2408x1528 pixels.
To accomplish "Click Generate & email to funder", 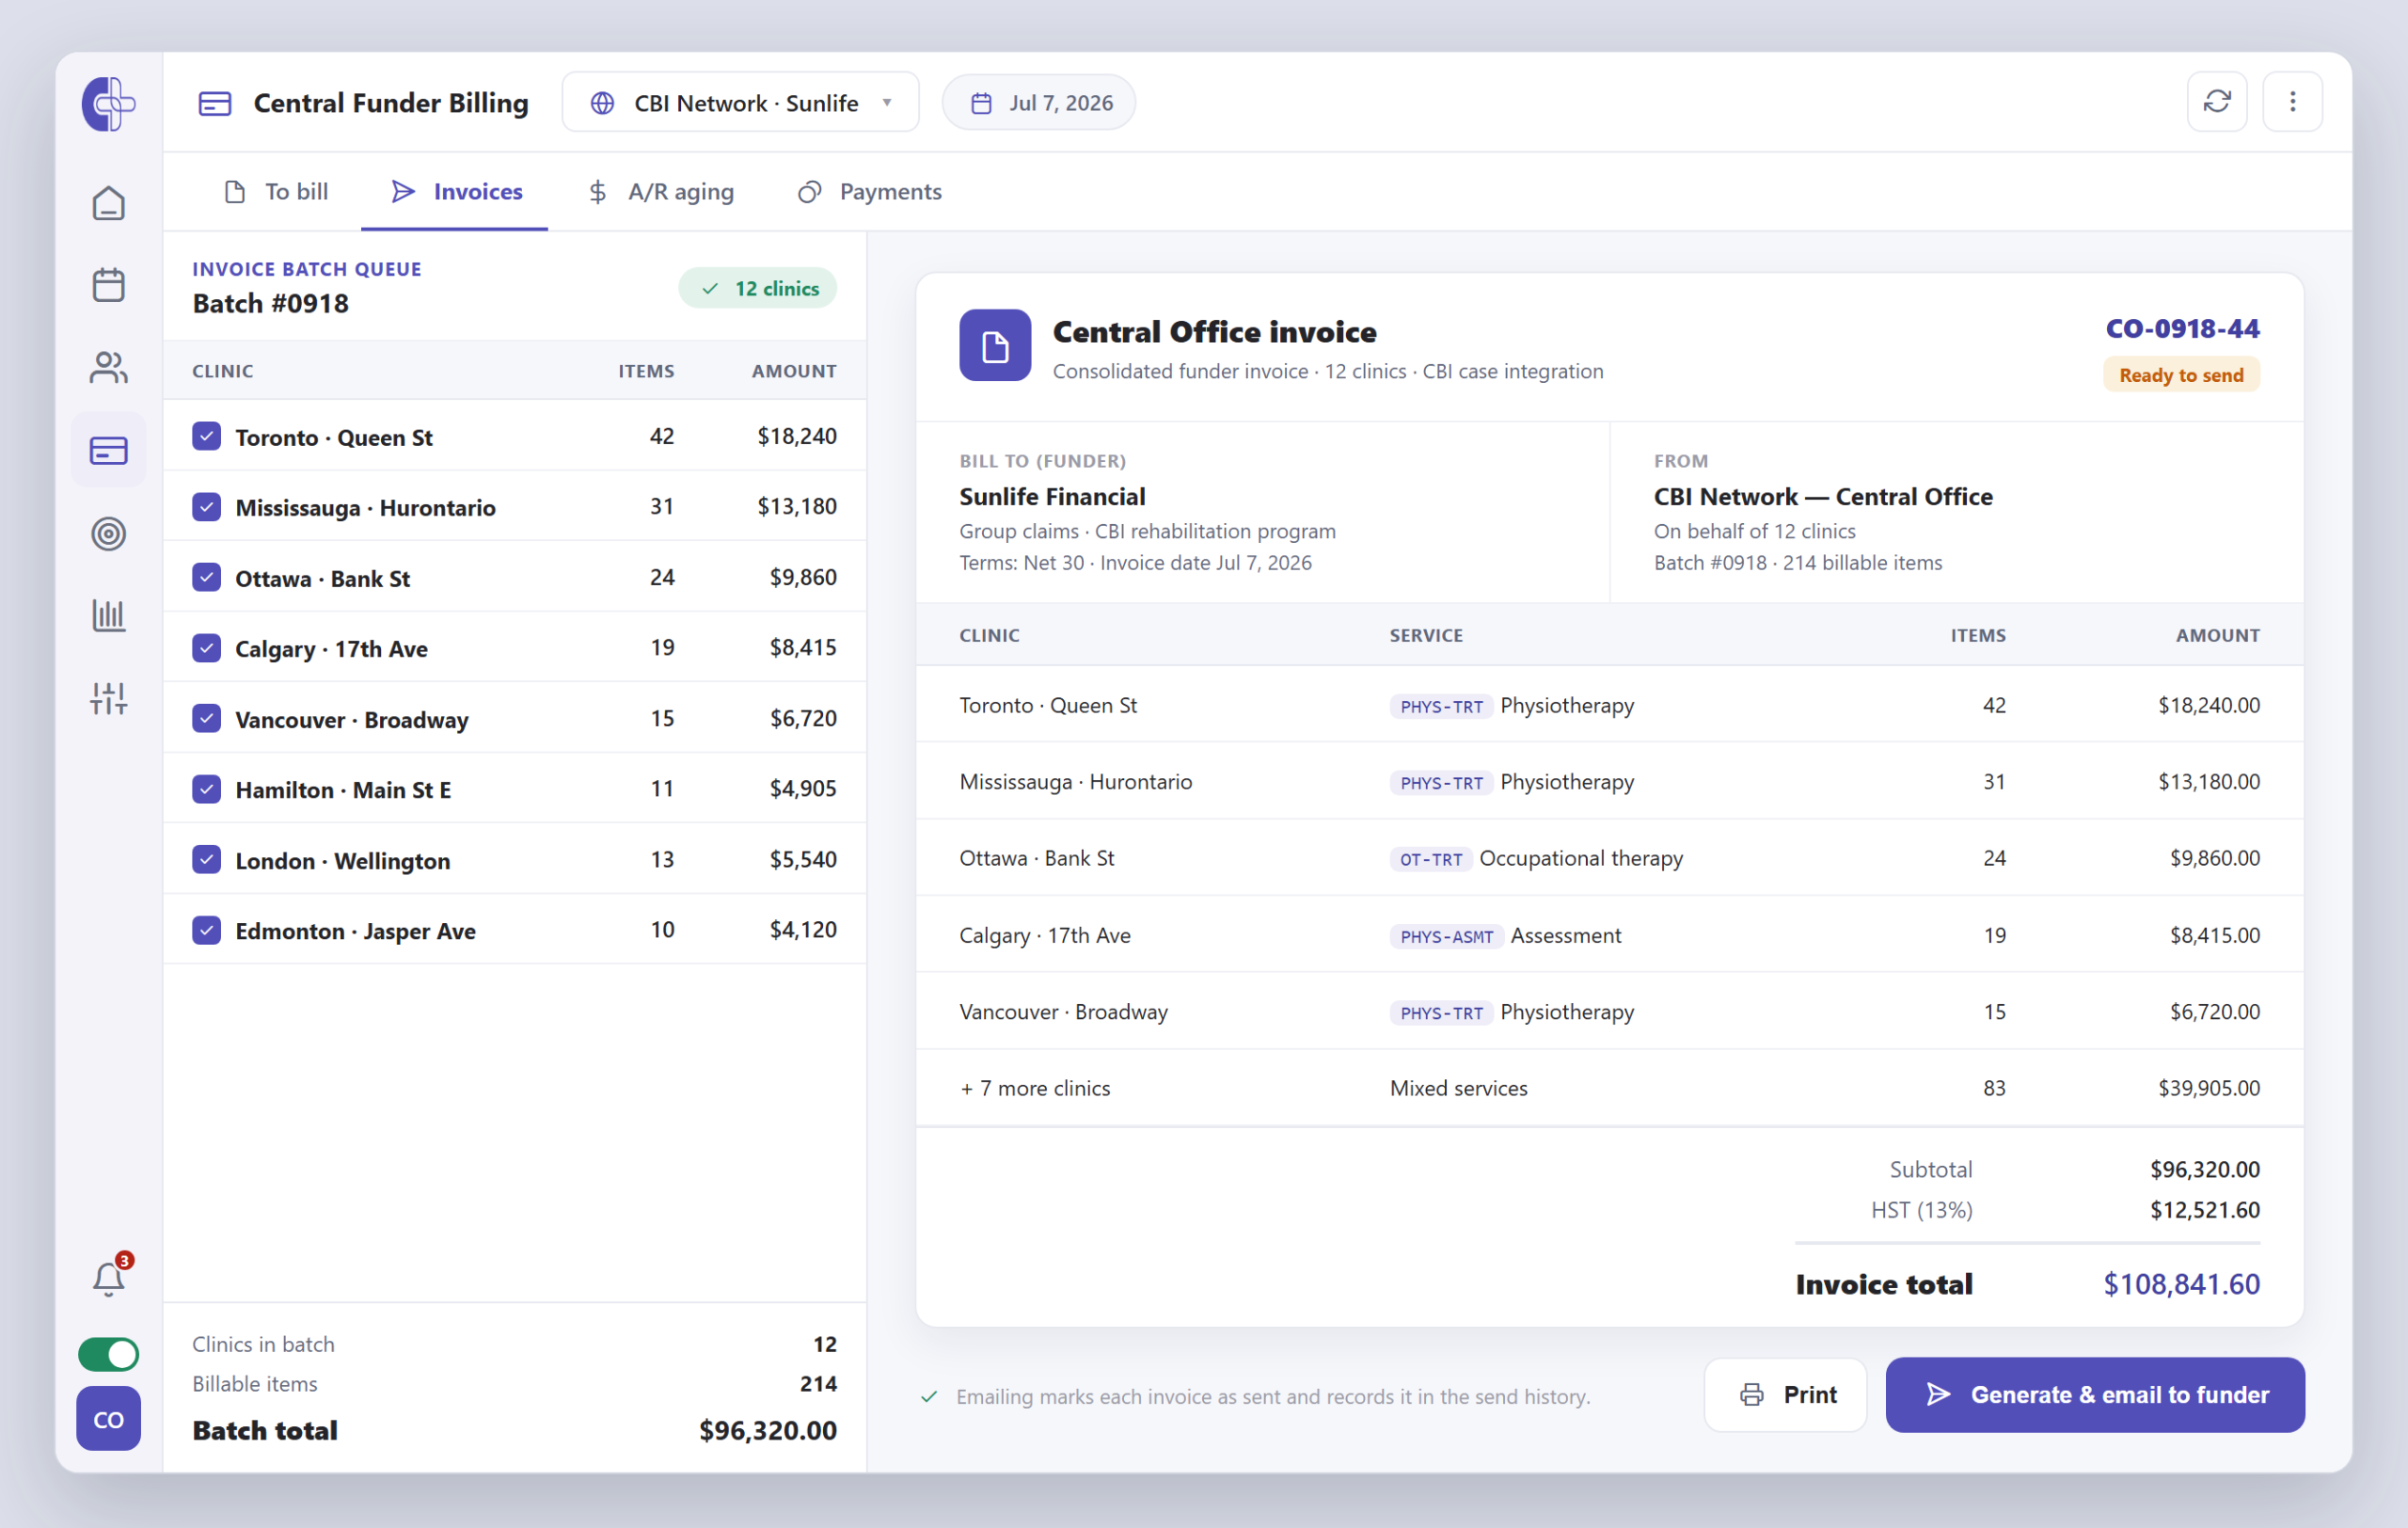I will point(2095,1395).
